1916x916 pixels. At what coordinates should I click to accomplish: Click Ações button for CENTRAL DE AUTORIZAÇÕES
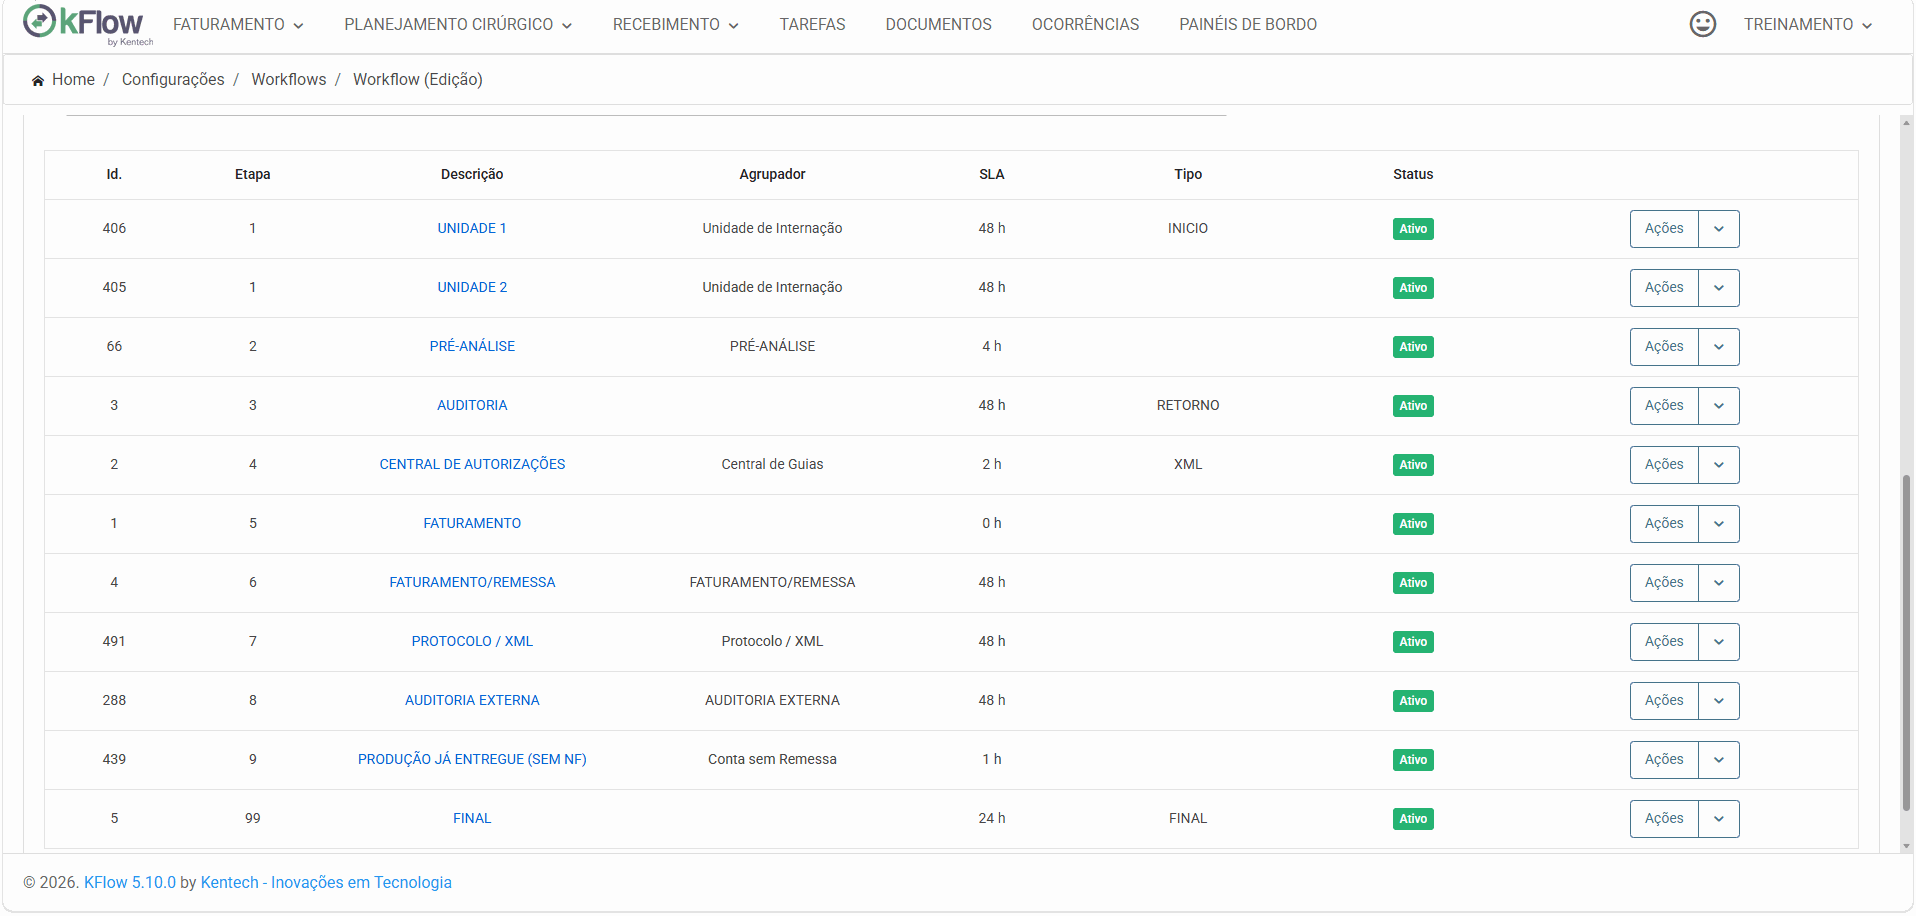(x=1664, y=465)
